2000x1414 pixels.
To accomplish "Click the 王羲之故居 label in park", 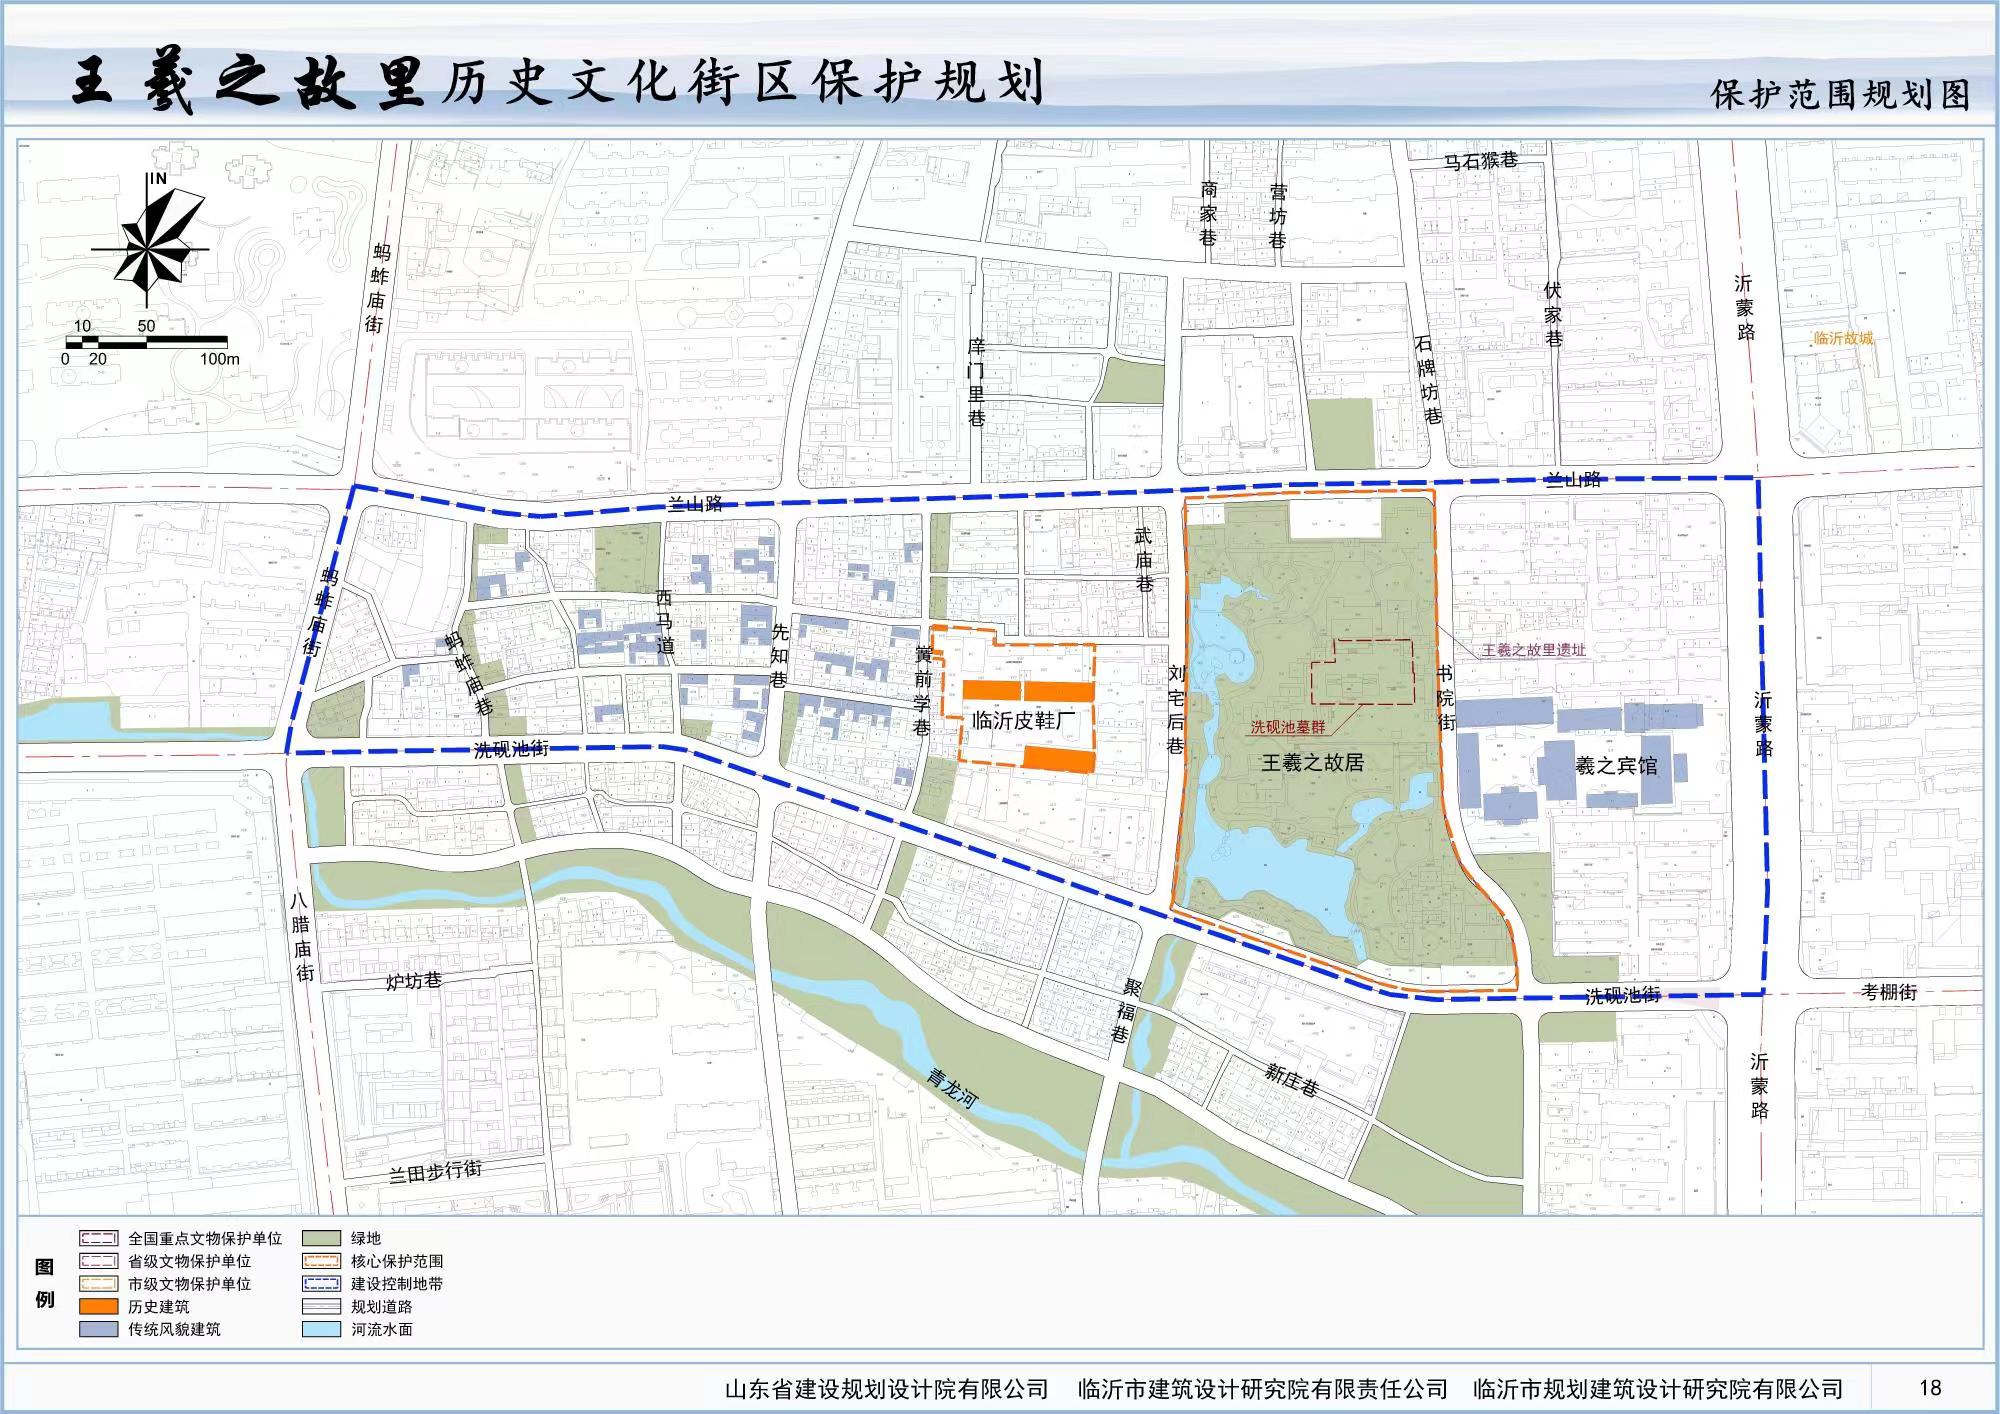I will click(x=1312, y=763).
